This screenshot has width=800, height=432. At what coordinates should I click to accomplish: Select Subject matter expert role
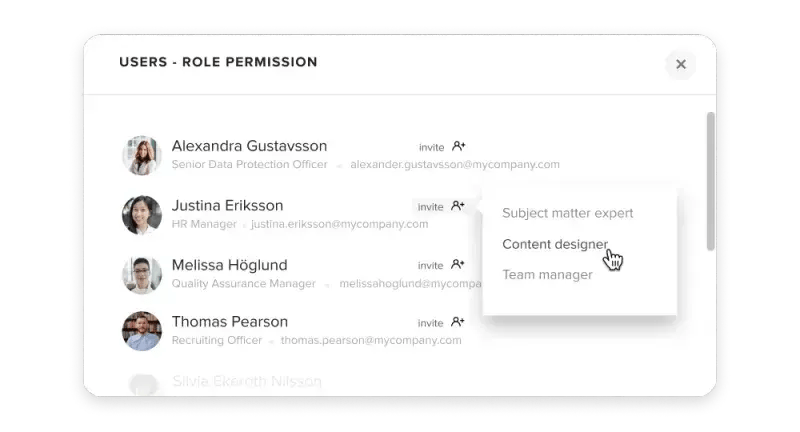[567, 213]
